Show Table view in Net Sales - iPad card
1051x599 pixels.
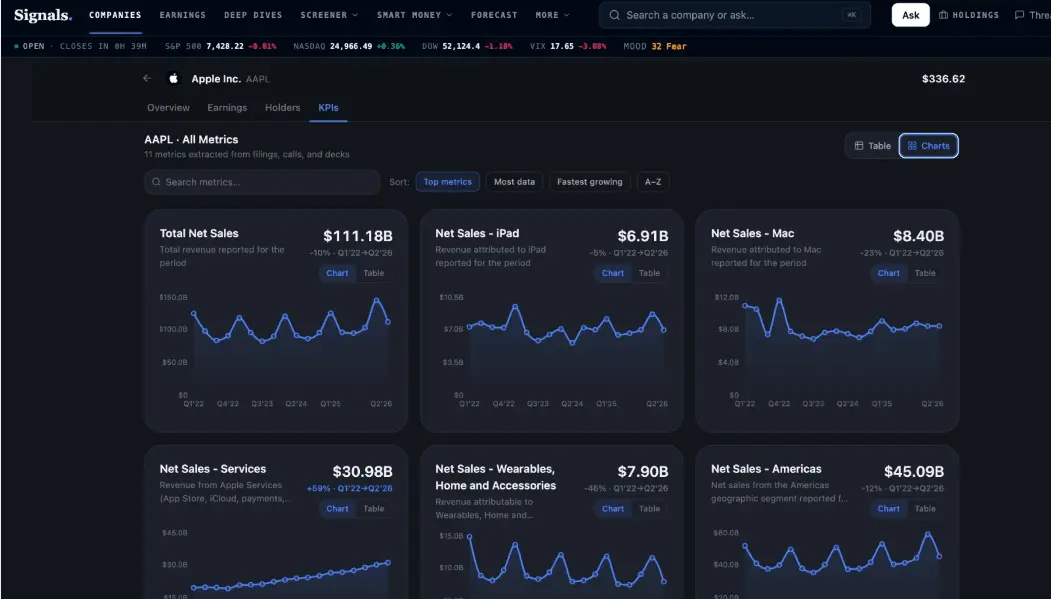click(x=649, y=273)
